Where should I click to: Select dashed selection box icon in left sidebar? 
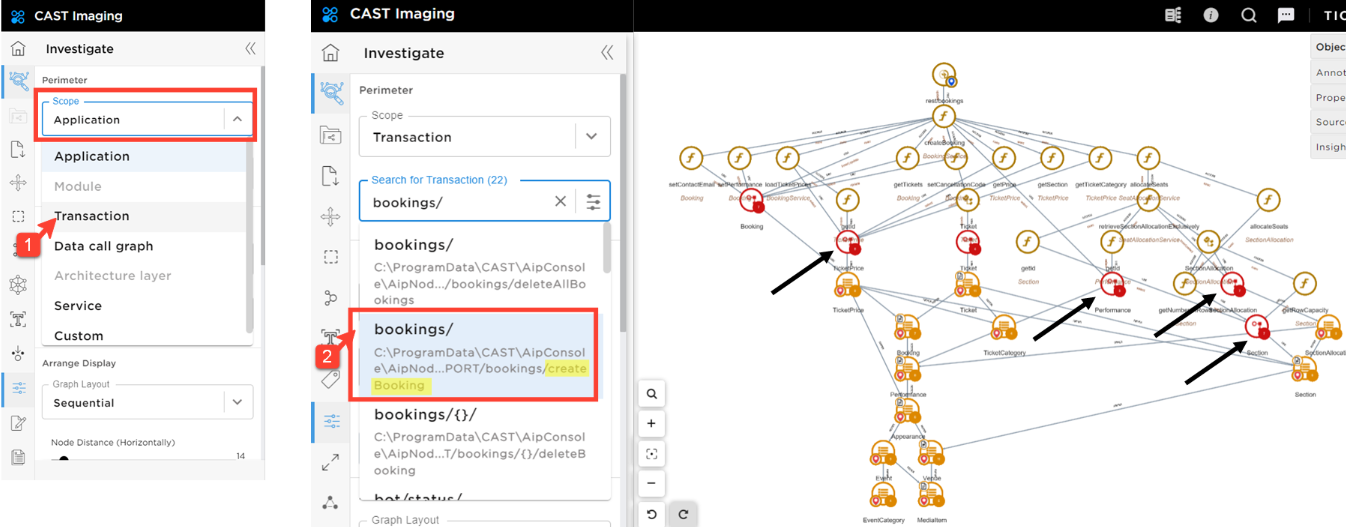[x=17, y=216]
